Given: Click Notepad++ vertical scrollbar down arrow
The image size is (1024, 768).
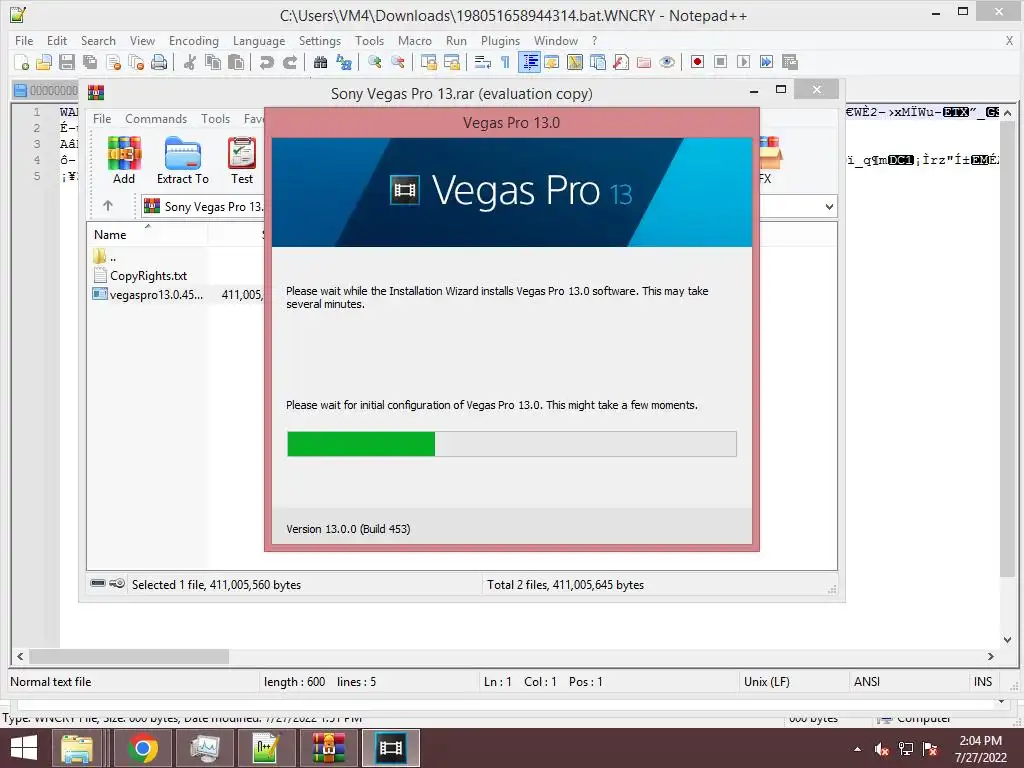Looking at the screenshot, I should (x=1008, y=640).
